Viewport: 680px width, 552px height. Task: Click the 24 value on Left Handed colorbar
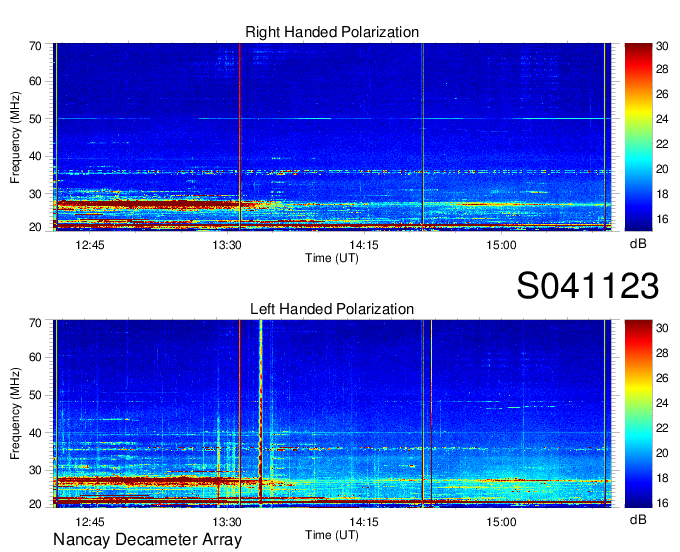(662, 403)
